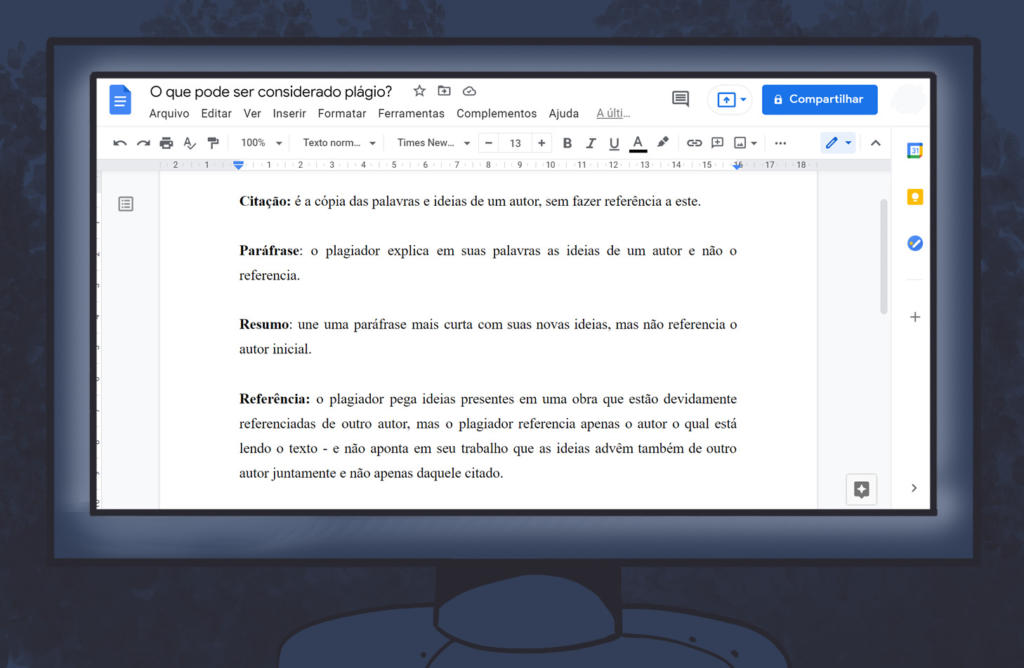This screenshot has height=668, width=1024.
Task: Click the insert link icon
Action: pos(694,143)
